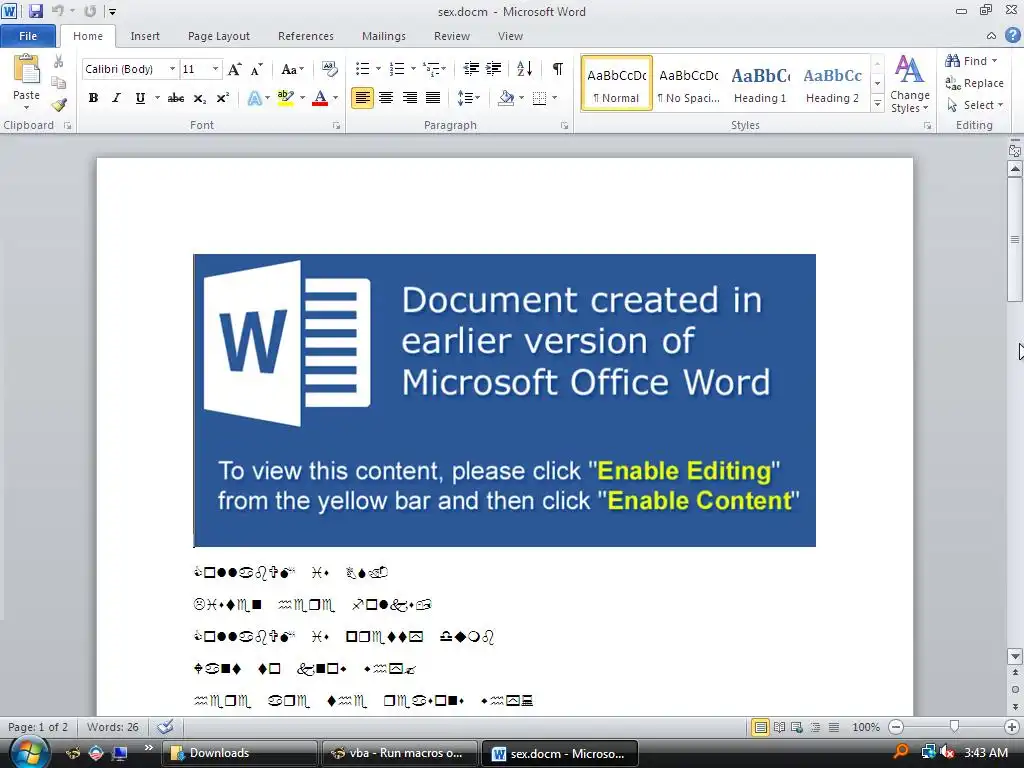
Task: Switch to Full Screen Reading view
Action: pyautogui.click(x=779, y=727)
